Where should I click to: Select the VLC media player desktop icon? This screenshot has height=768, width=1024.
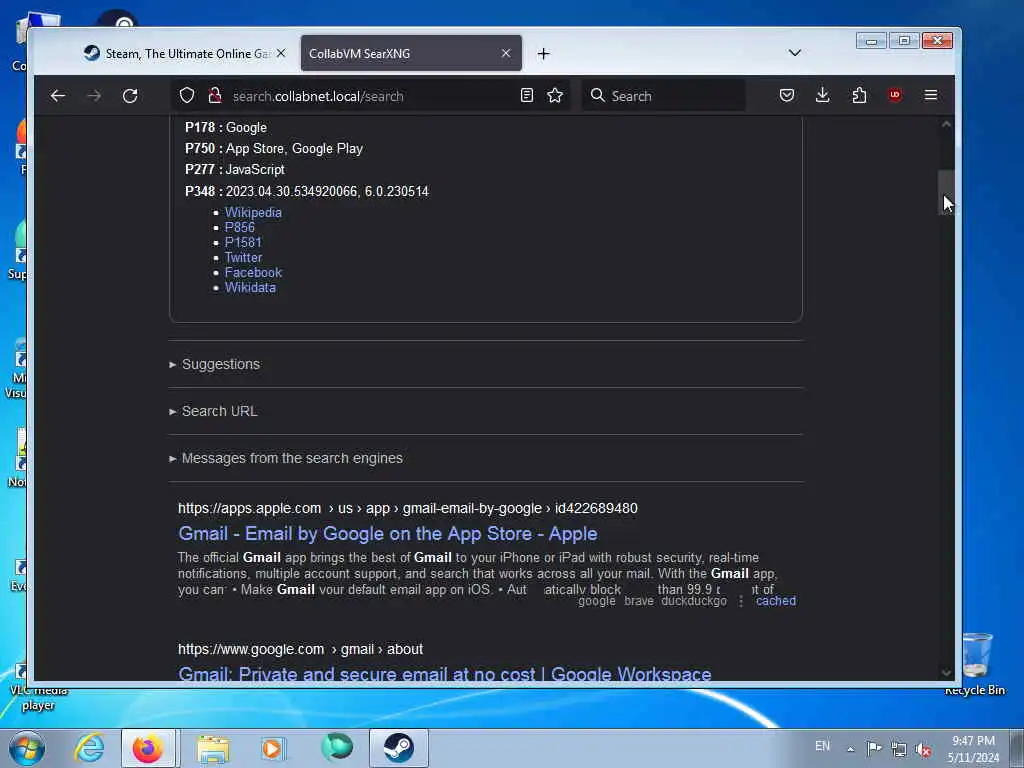pos(38,689)
